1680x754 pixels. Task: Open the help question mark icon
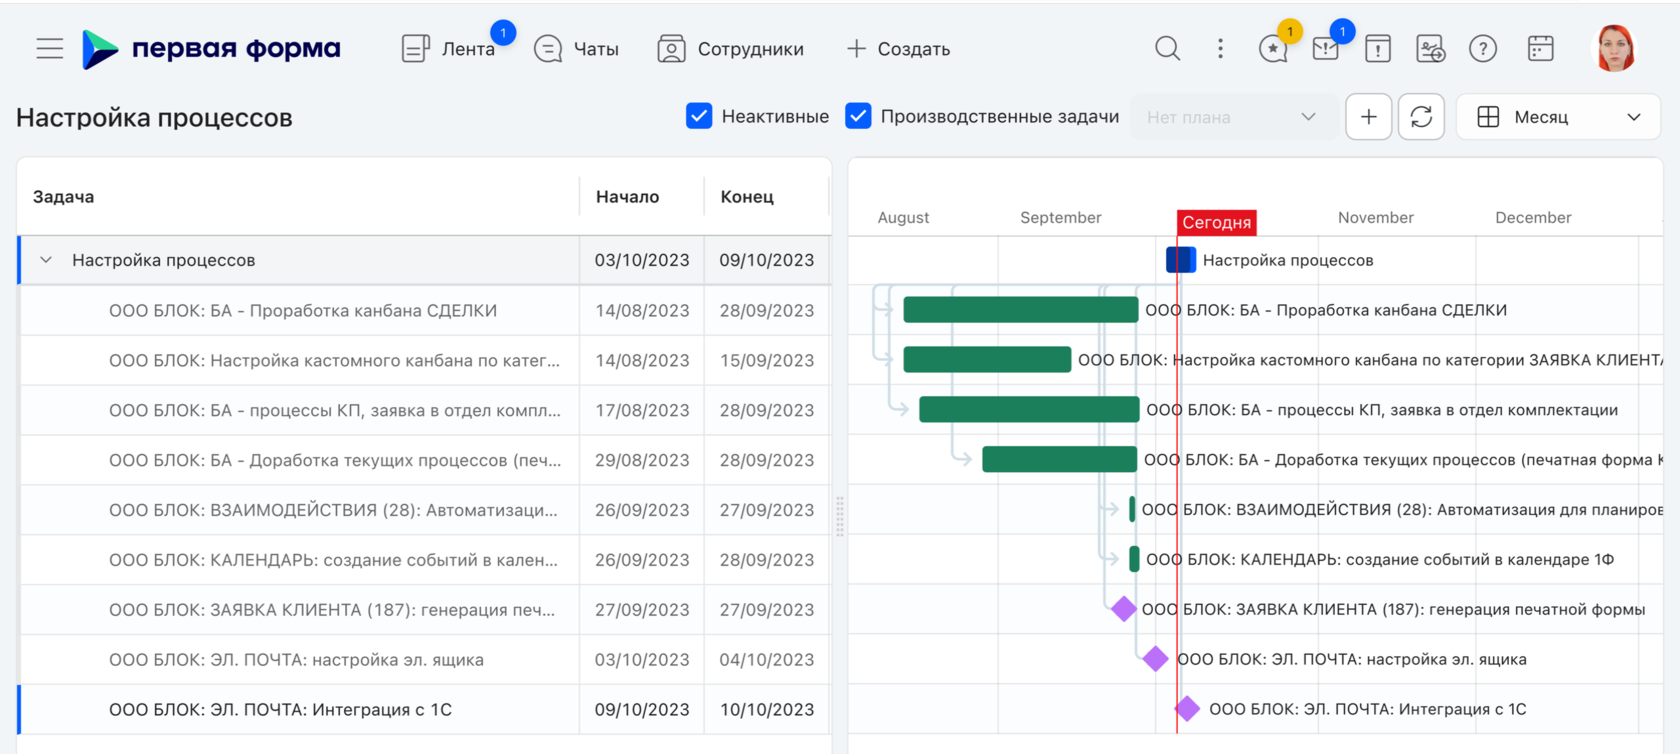(1483, 48)
